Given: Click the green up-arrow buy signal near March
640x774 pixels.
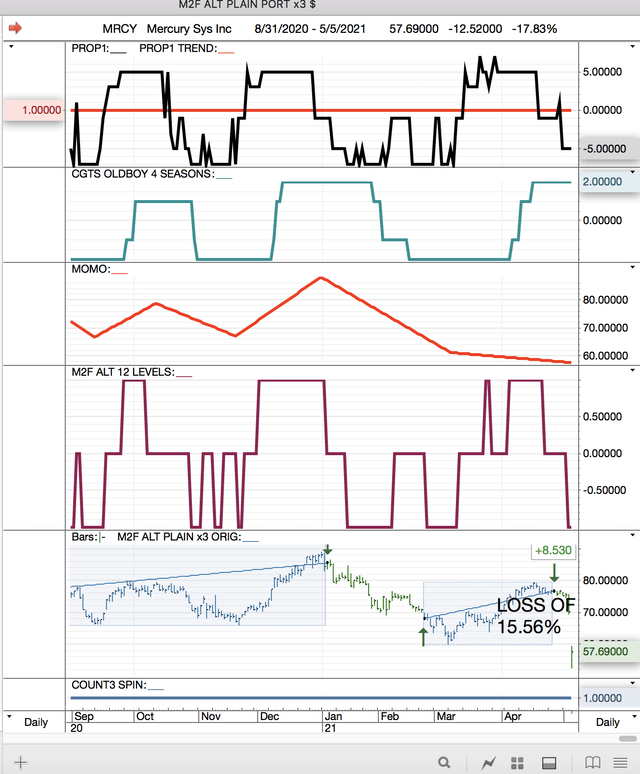Looking at the screenshot, I should point(423,637).
